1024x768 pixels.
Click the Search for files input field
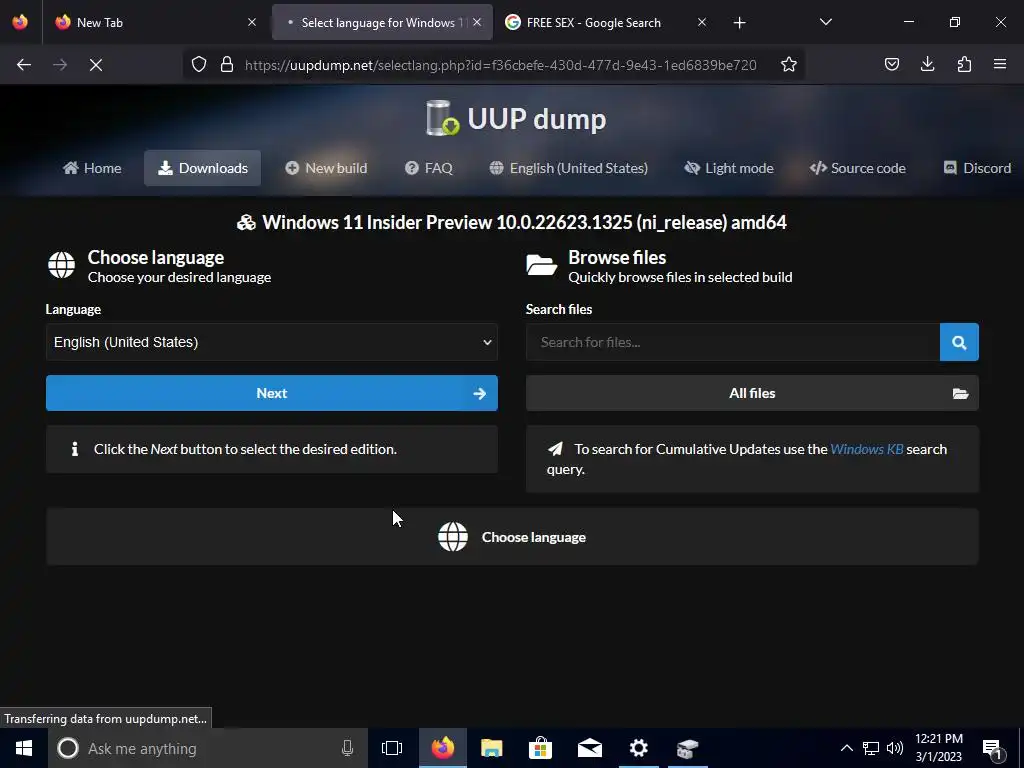click(733, 342)
